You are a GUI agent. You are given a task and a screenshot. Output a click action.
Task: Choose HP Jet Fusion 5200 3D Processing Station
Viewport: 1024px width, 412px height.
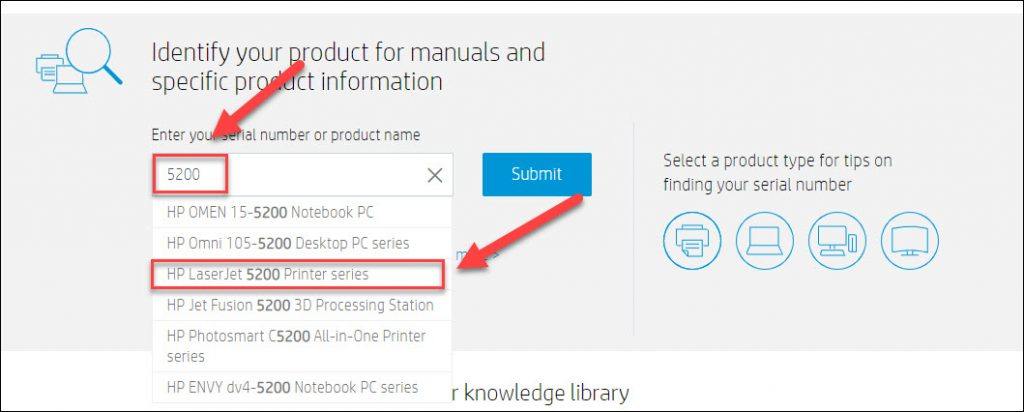tap(302, 305)
